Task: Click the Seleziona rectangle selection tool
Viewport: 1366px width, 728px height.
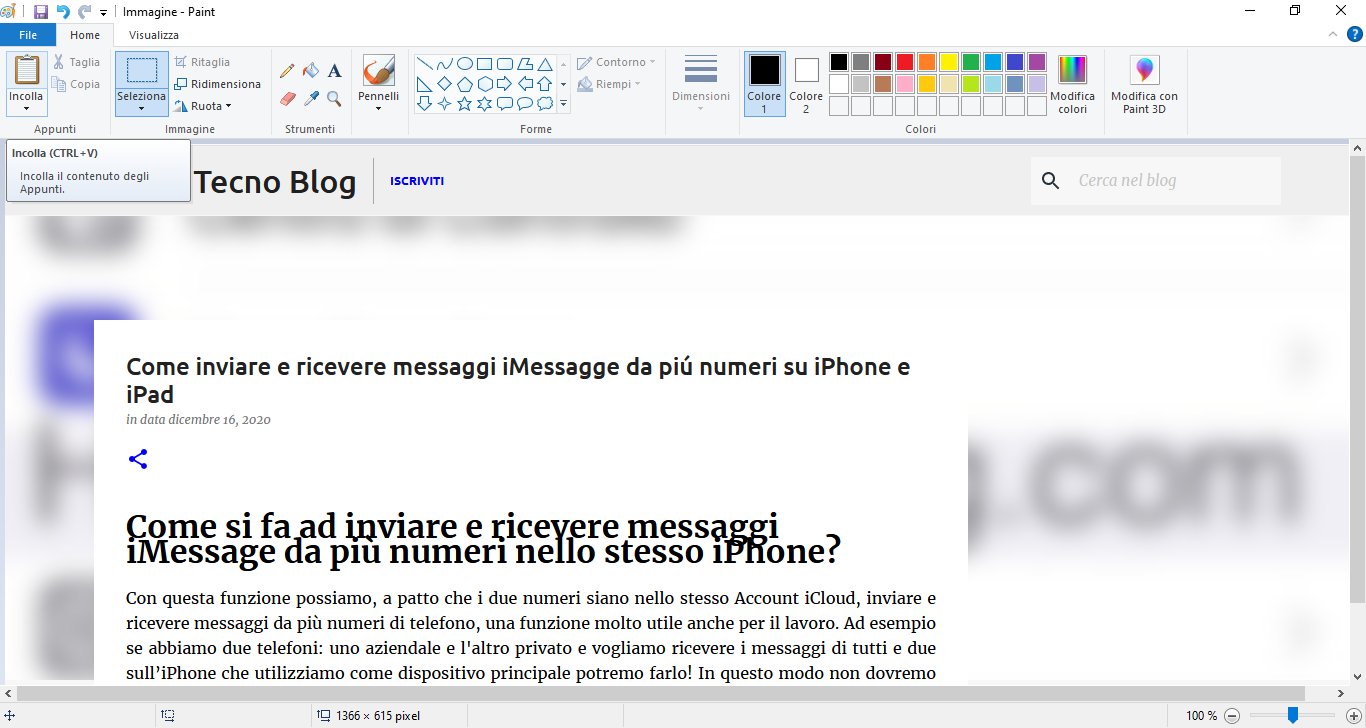Action: (142, 70)
